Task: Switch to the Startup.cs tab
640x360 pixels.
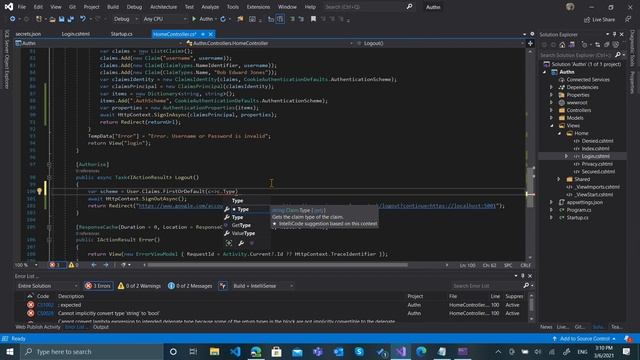Action: pos(121,34)
